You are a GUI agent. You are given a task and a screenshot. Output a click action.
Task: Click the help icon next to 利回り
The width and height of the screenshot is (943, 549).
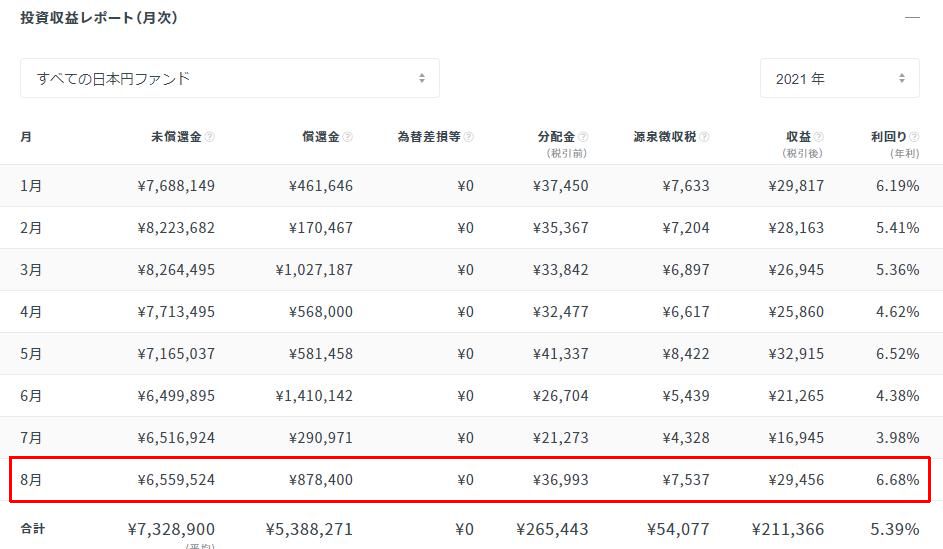(x=914, y=137)
